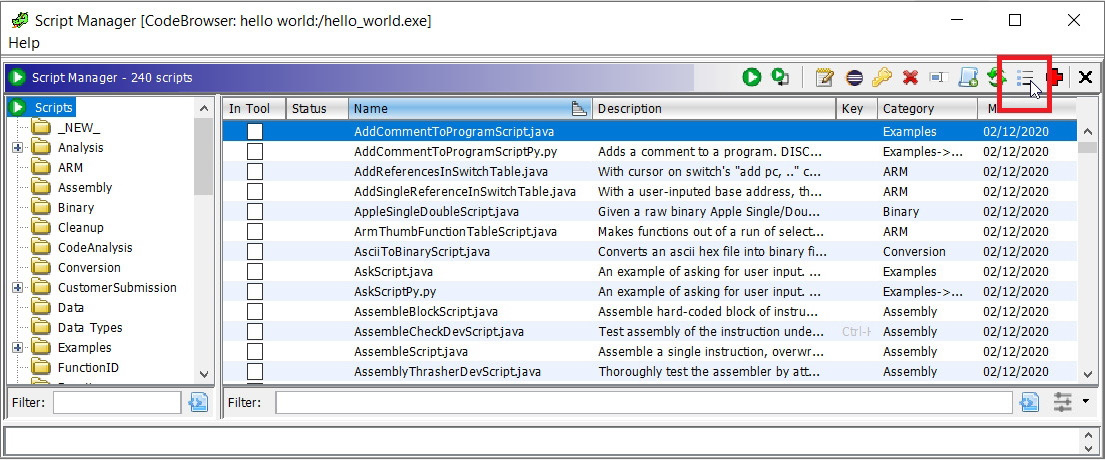Tick In Tool for AsciiToBinaryScript.java

point(254,251)
